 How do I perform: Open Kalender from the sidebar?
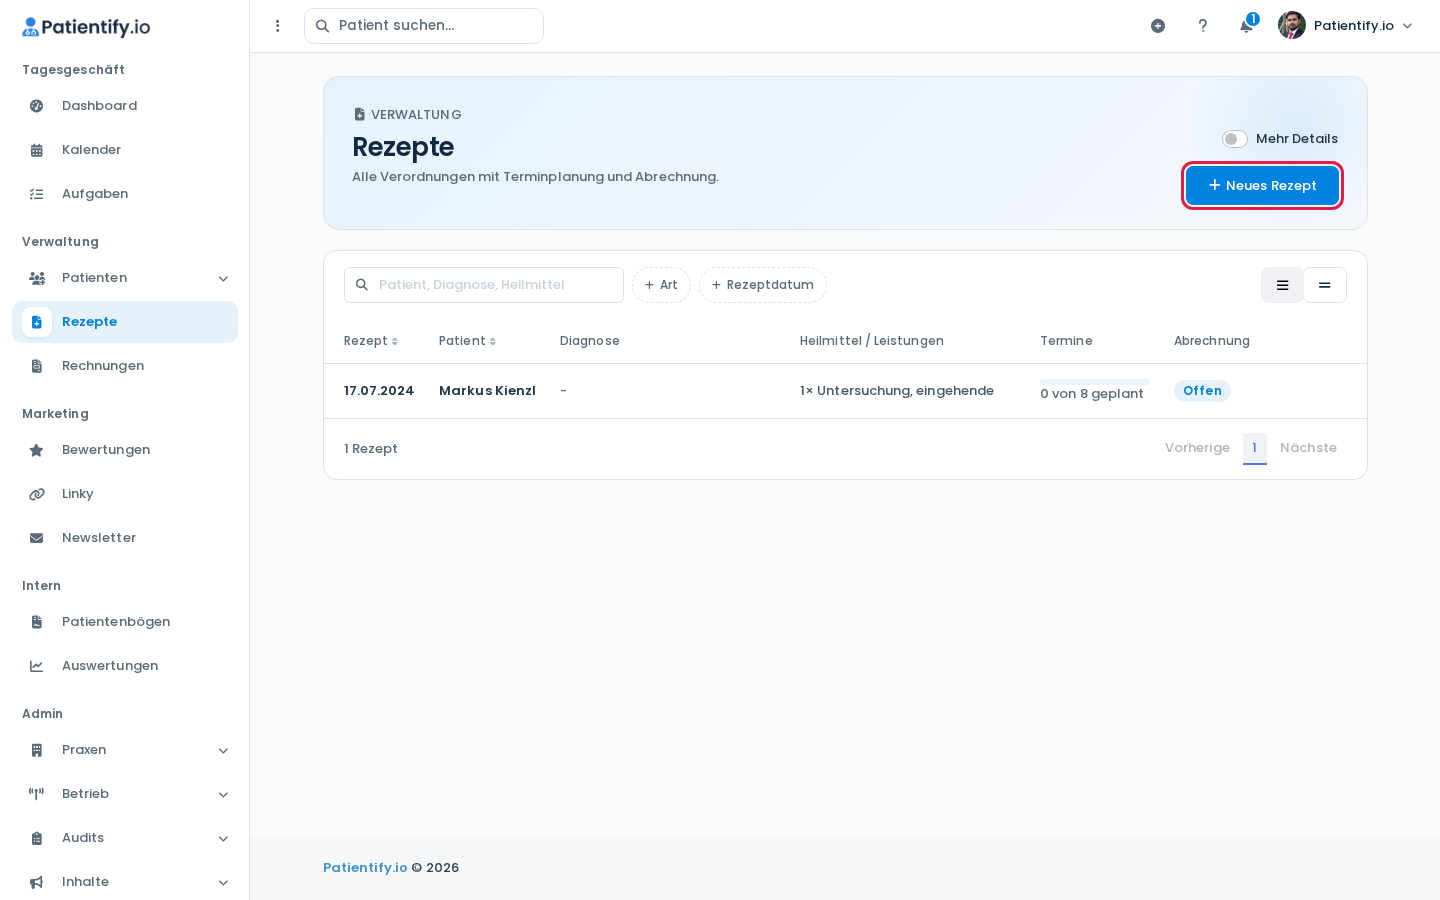[125, 150]
